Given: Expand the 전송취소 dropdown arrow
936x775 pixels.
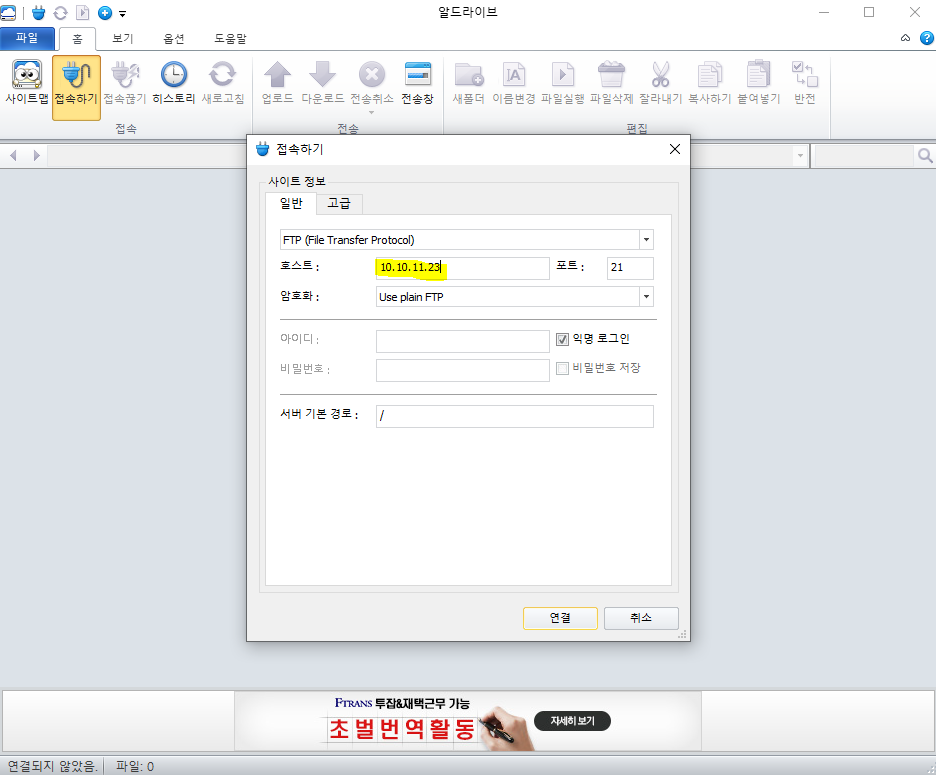Looking at the screenshot, I should click(x=371, y=112).
